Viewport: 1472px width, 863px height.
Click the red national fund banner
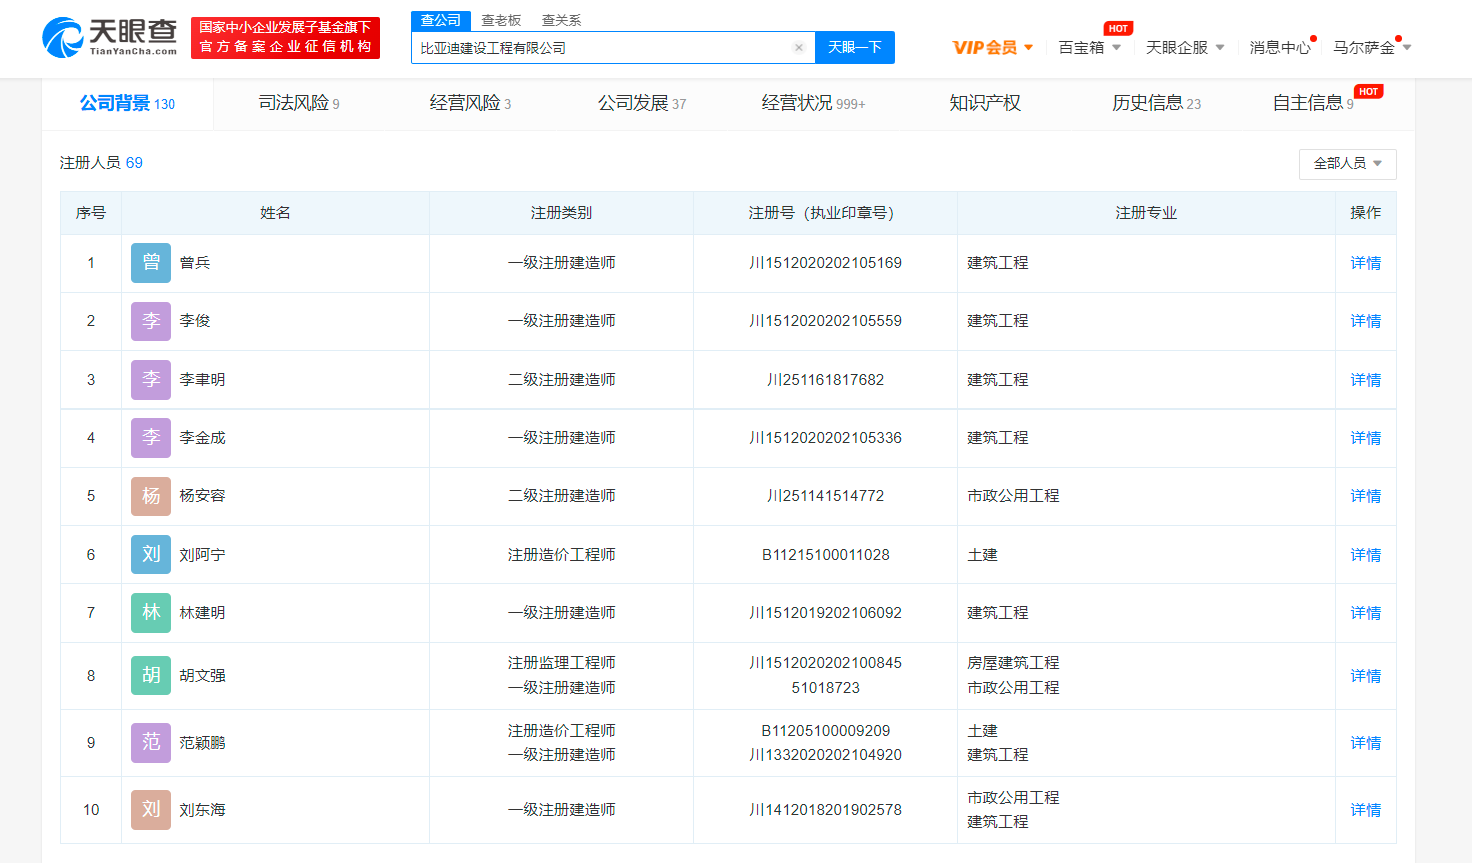point(285,38)
